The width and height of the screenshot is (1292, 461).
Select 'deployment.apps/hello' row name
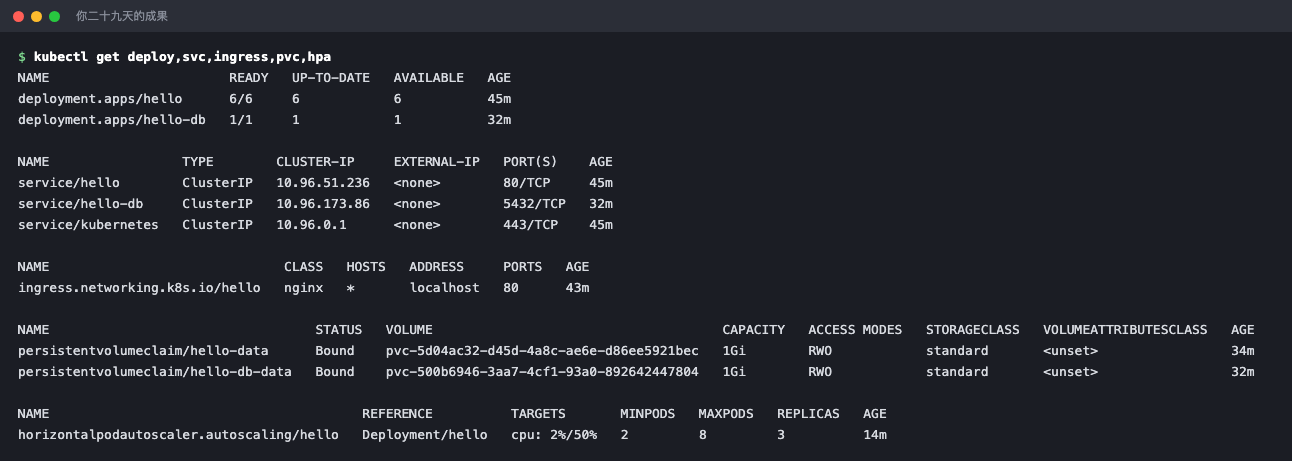100,99
